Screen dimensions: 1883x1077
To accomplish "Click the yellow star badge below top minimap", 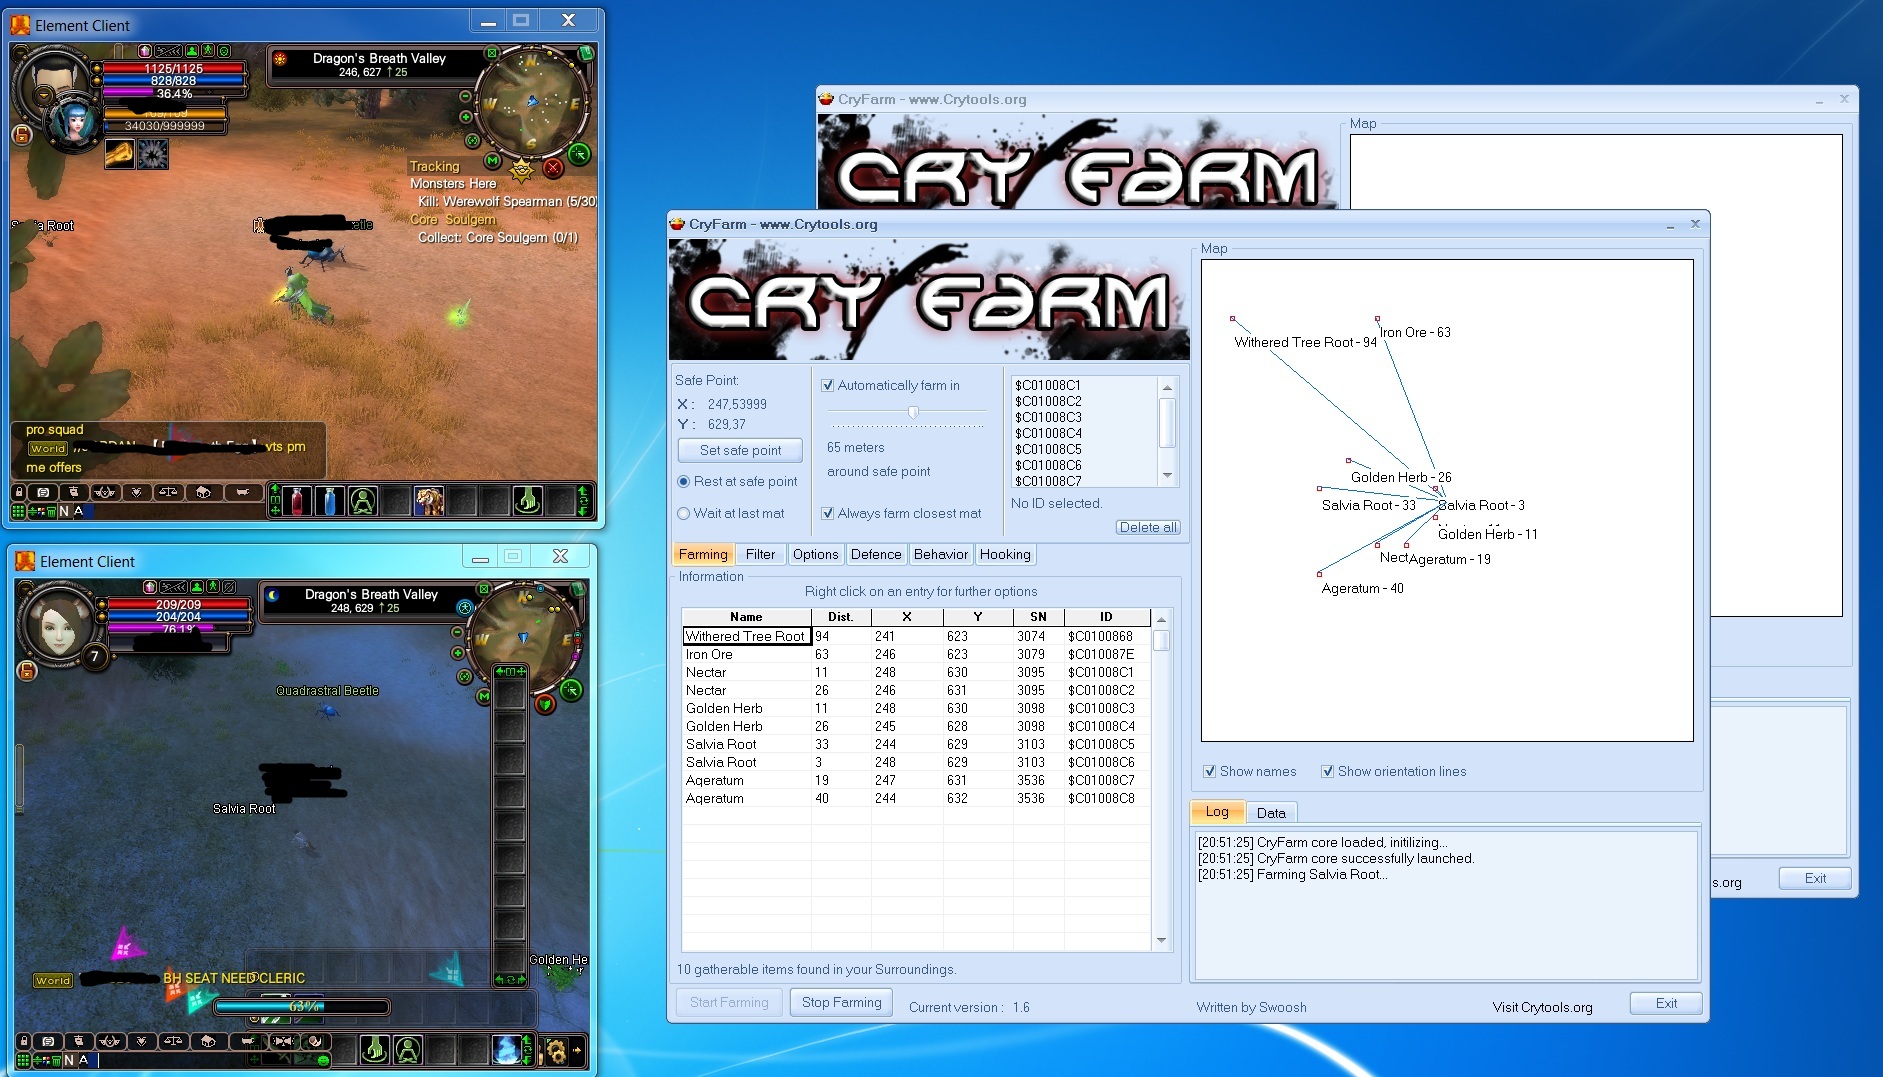I will pos(521,169).
